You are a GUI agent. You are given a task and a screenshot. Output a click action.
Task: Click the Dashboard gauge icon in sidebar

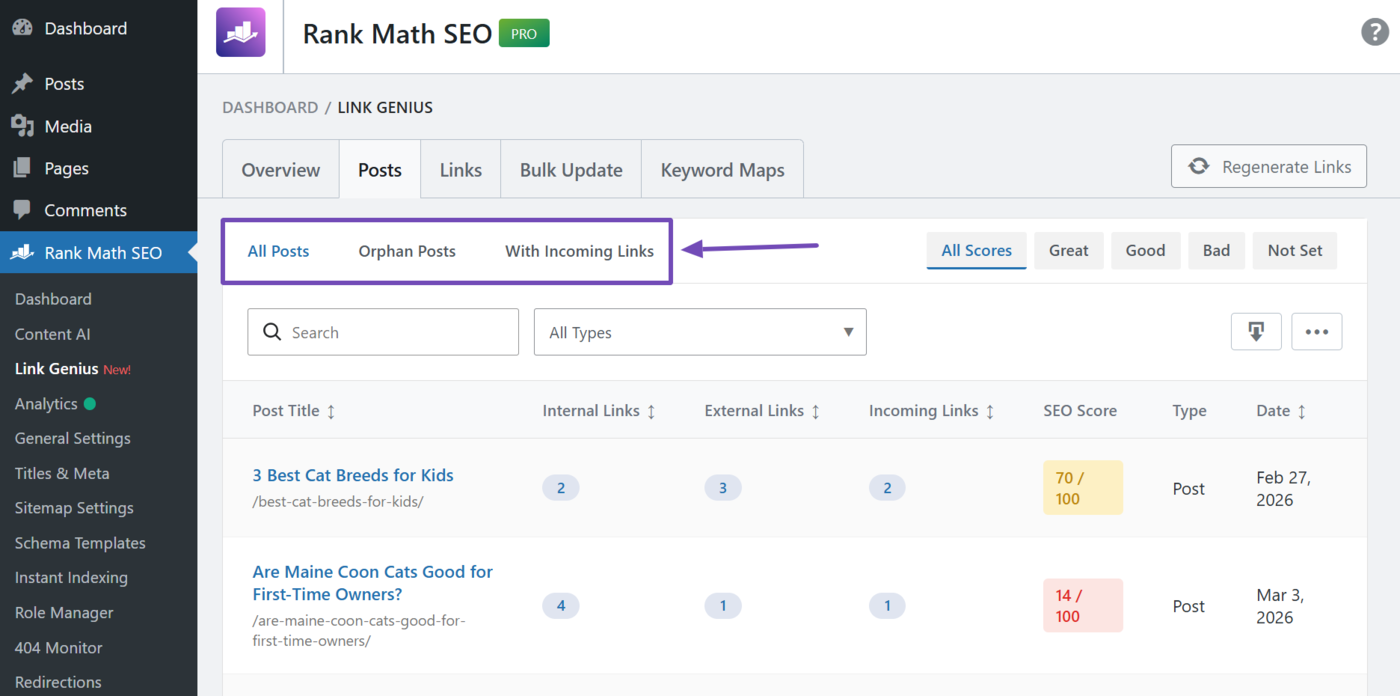click(22, 28)
